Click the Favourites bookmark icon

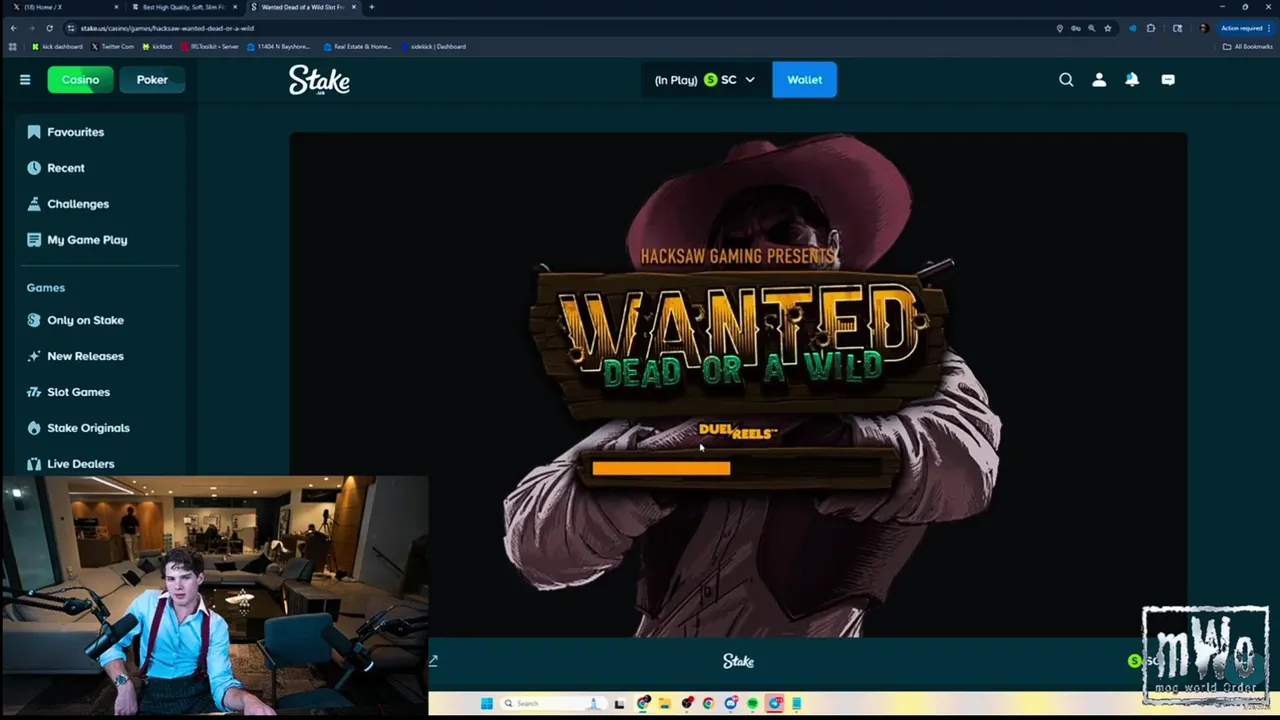(34, 132)
